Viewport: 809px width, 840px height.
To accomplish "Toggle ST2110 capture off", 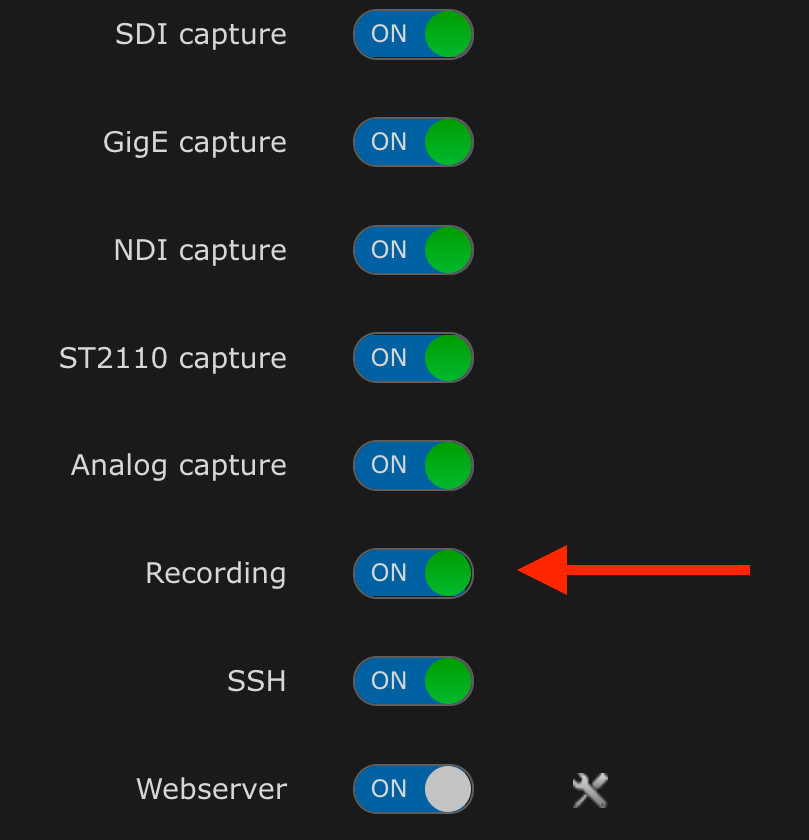I will (x=413, y=358).
